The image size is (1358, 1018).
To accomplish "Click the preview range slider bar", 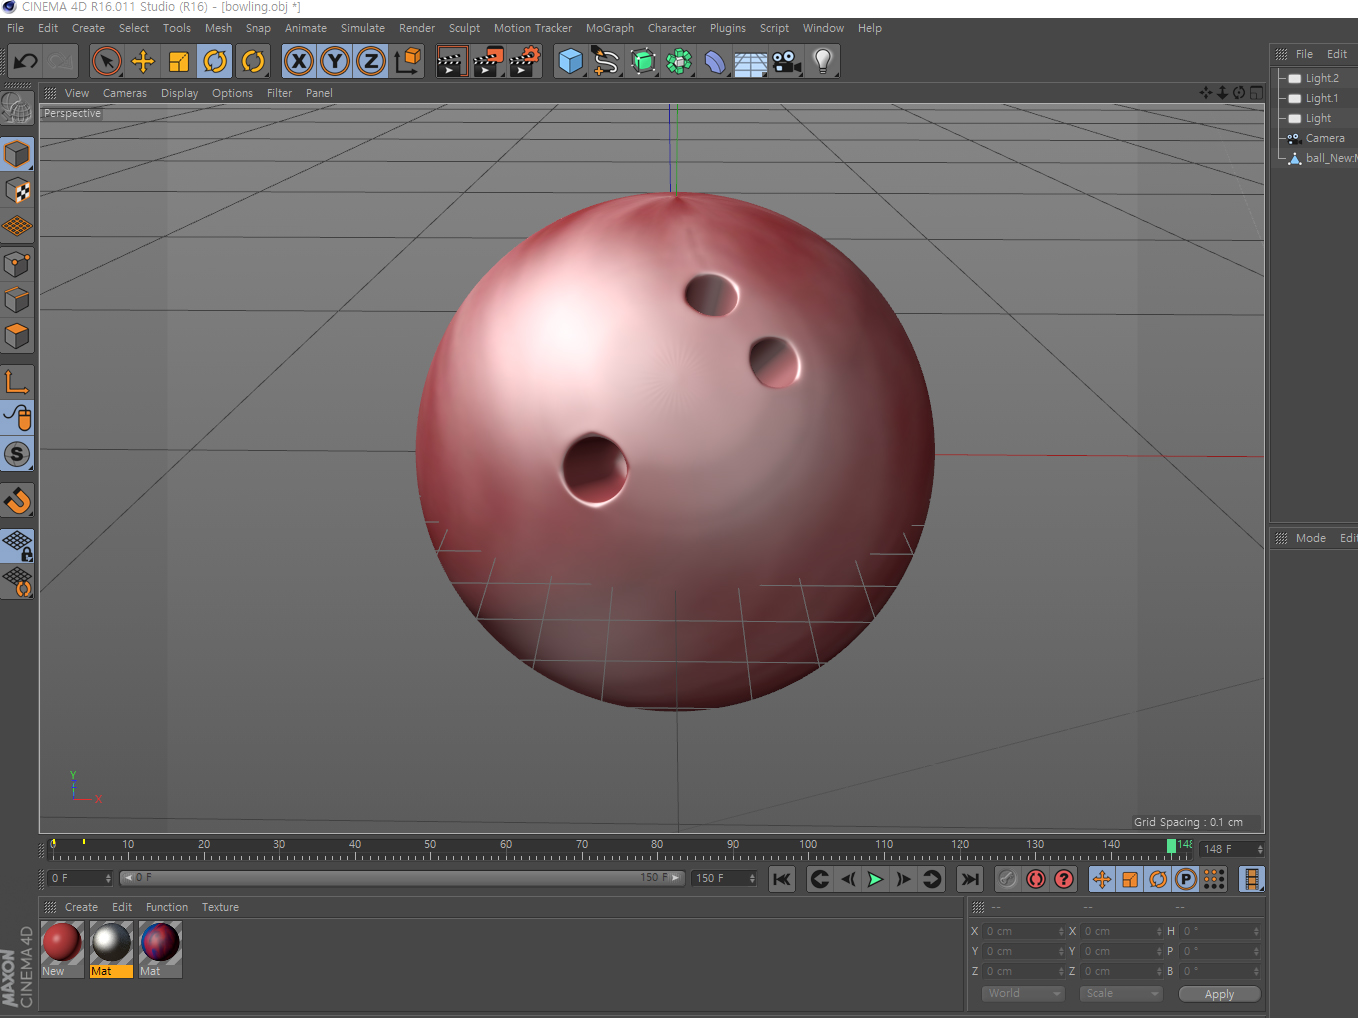I will pos(402,878).
